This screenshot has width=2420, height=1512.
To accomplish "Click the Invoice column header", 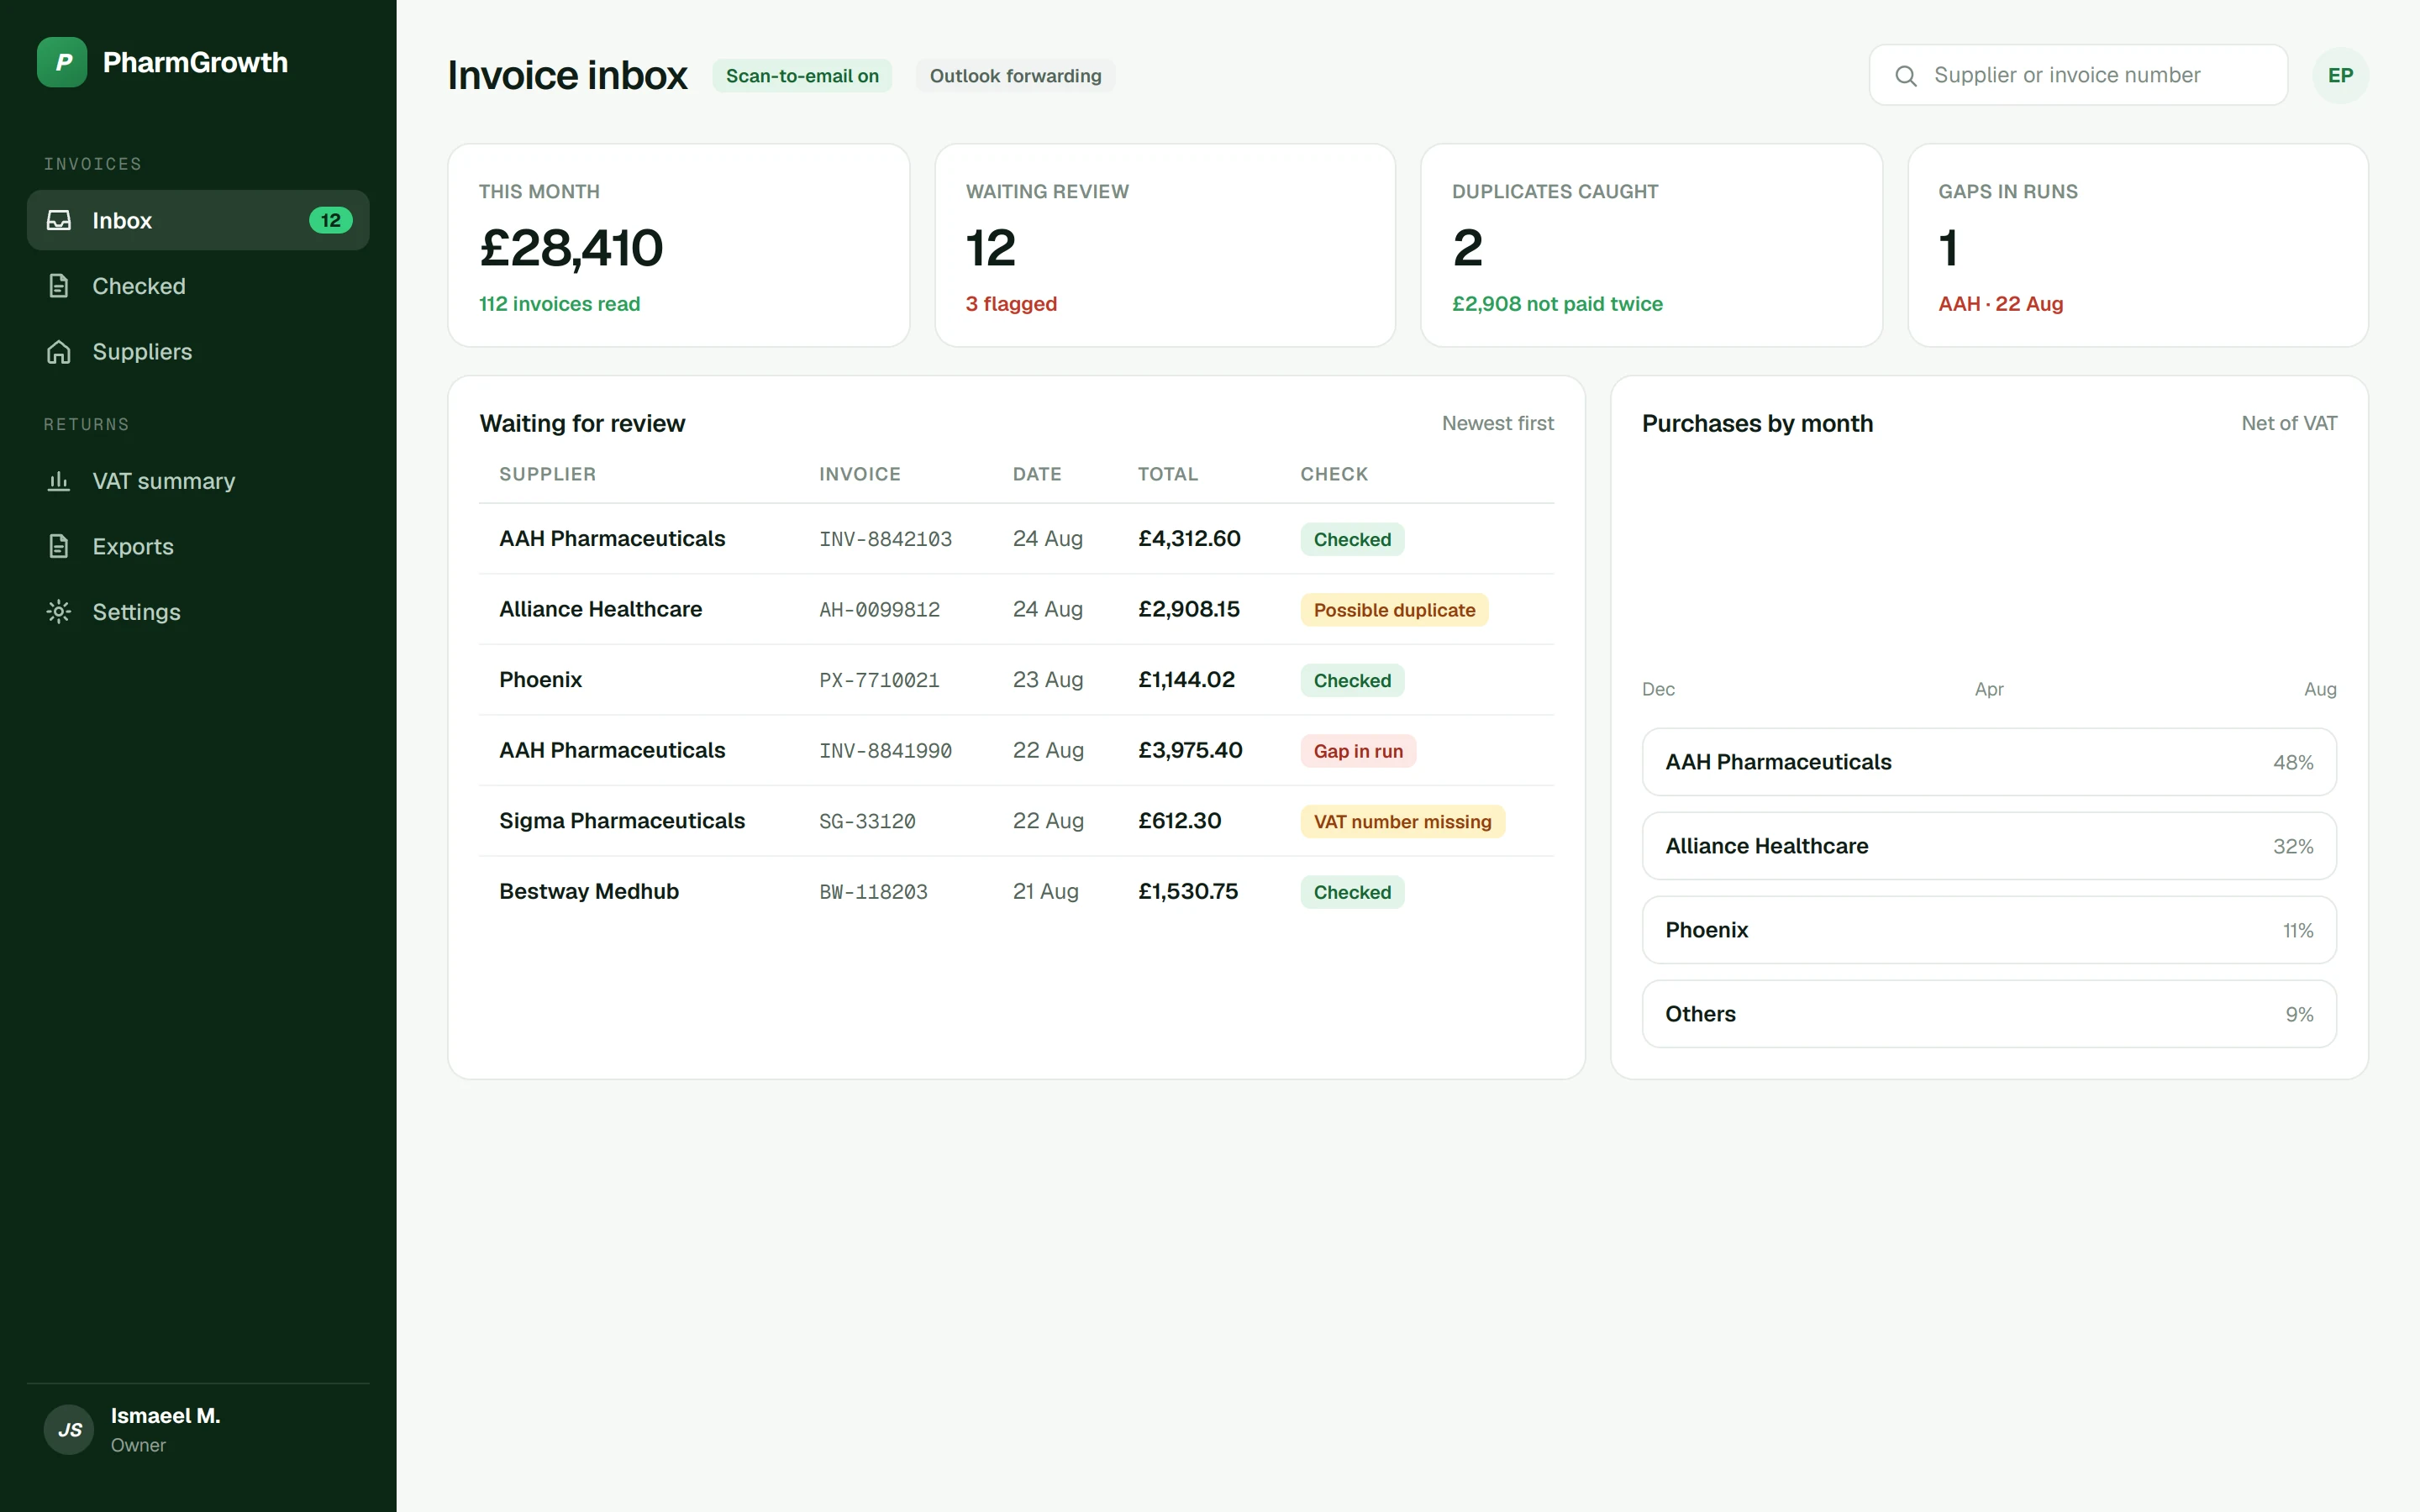I will [859, 474].
